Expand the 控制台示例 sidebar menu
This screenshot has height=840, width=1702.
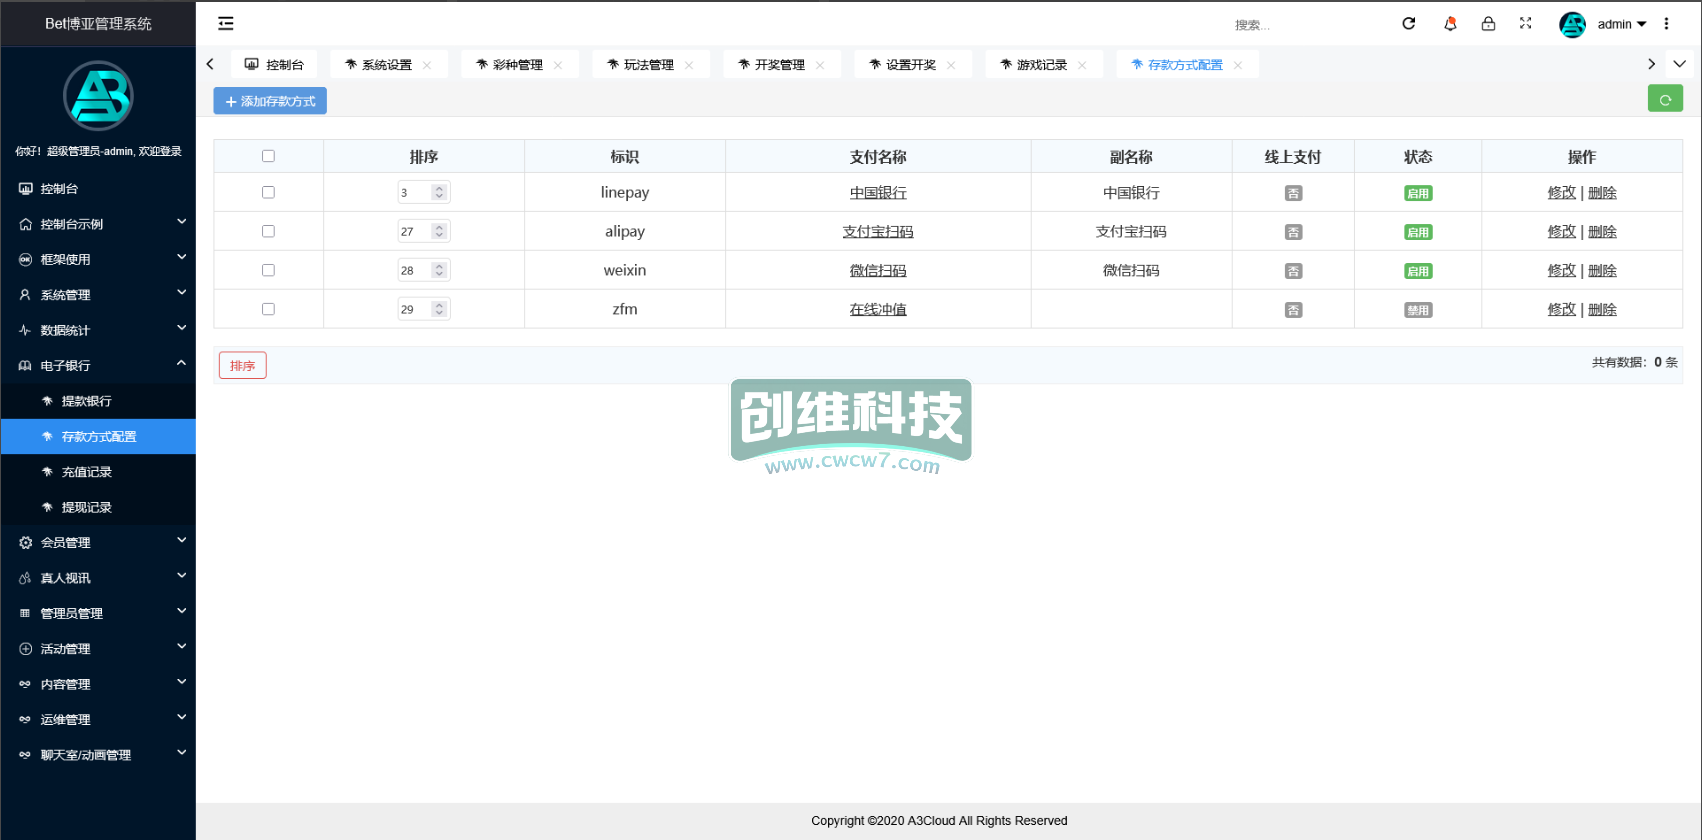tap(98, 224)
